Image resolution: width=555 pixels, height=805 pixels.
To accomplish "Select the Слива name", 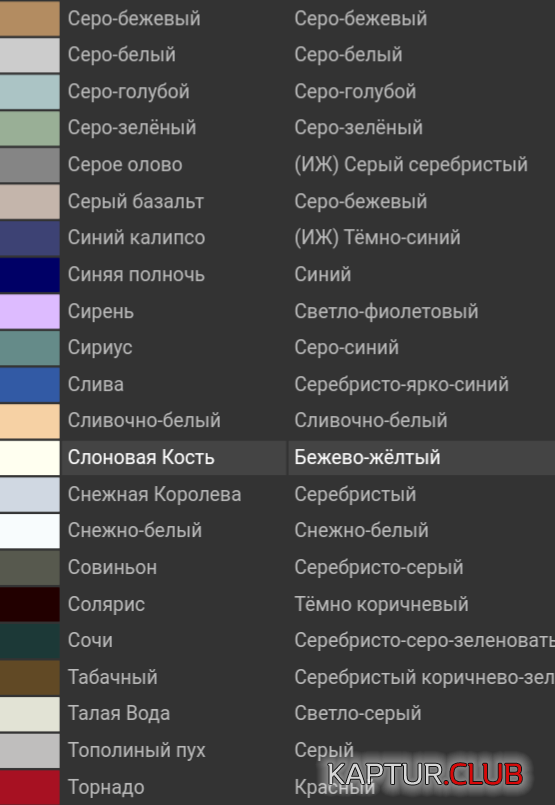I will (95, 385).
